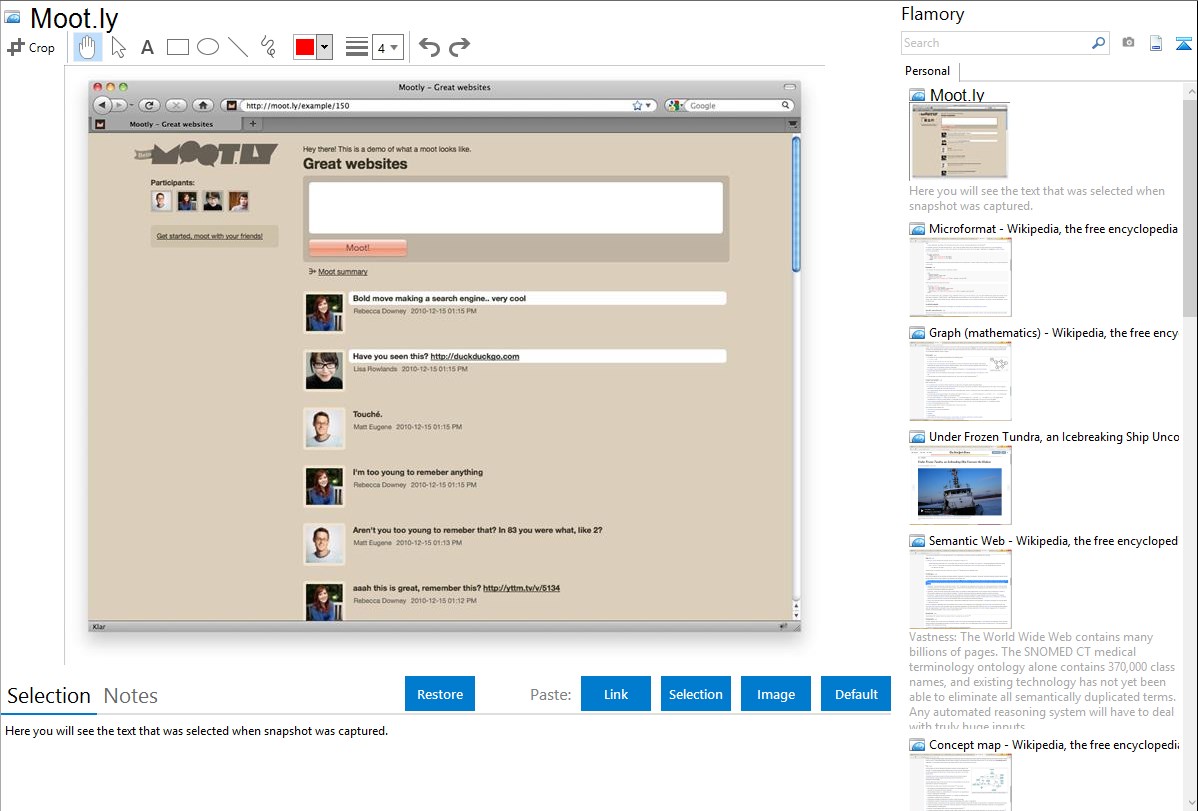
Task: Click the Flamory search field
Action: (x=996, y=43)
